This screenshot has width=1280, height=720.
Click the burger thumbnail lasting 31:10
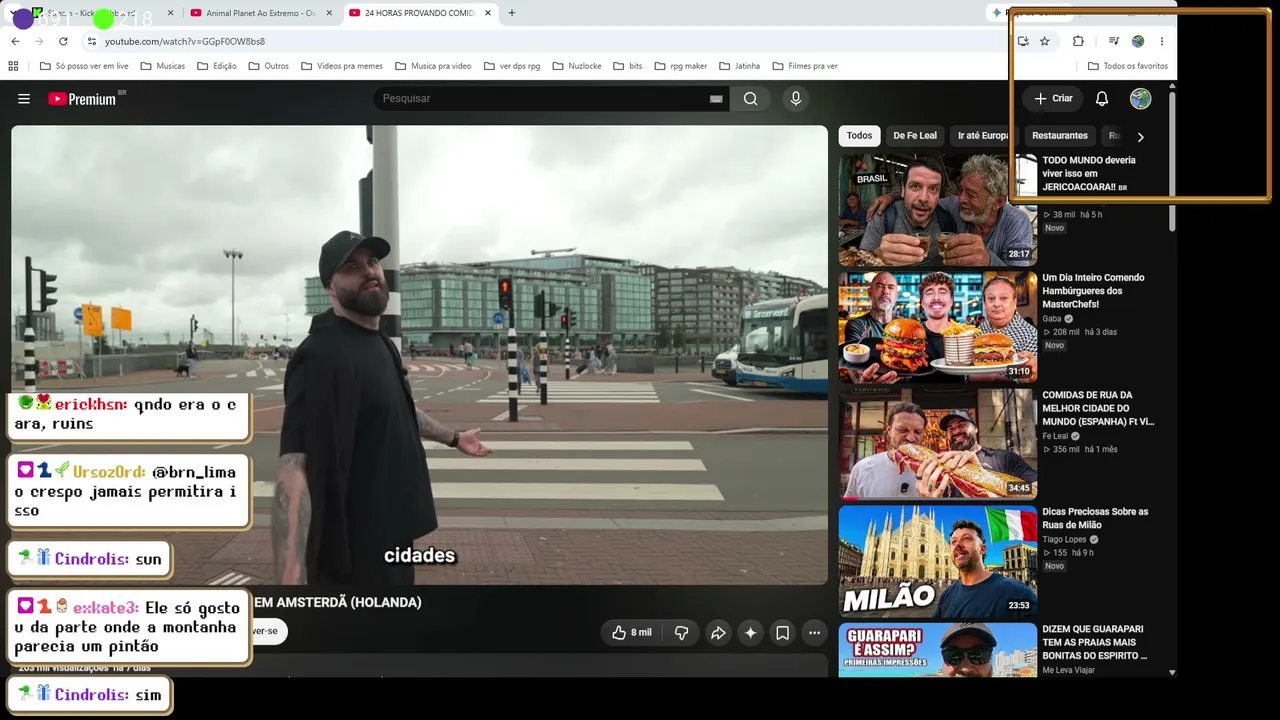(938, 327)
